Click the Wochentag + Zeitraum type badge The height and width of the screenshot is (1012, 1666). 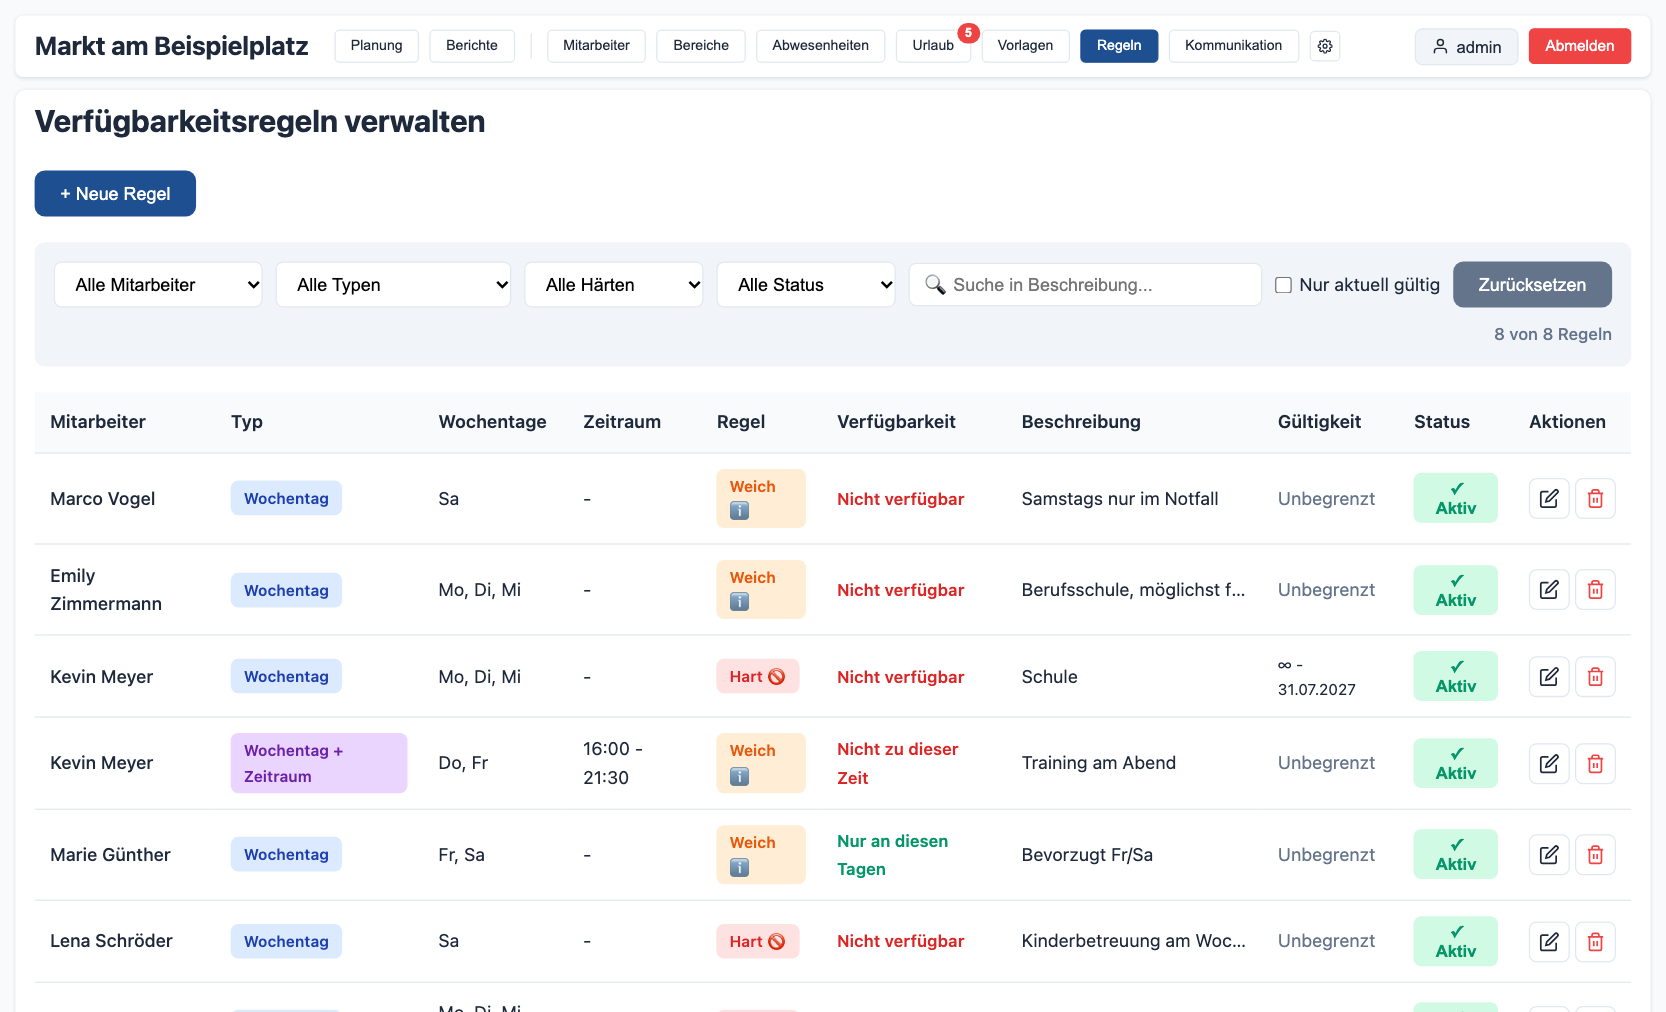[319, 763]
